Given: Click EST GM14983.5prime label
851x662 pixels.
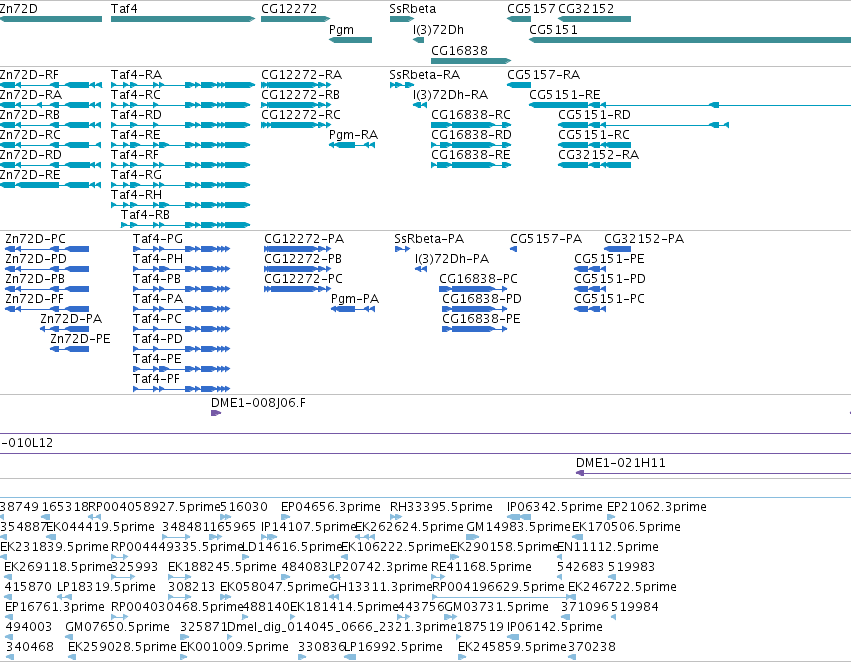Looking at the screenshot, I should point(518,527).
